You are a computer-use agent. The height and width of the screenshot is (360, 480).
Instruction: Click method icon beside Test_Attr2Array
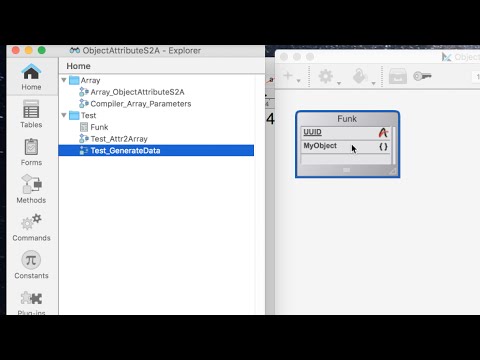click(84, 139)
